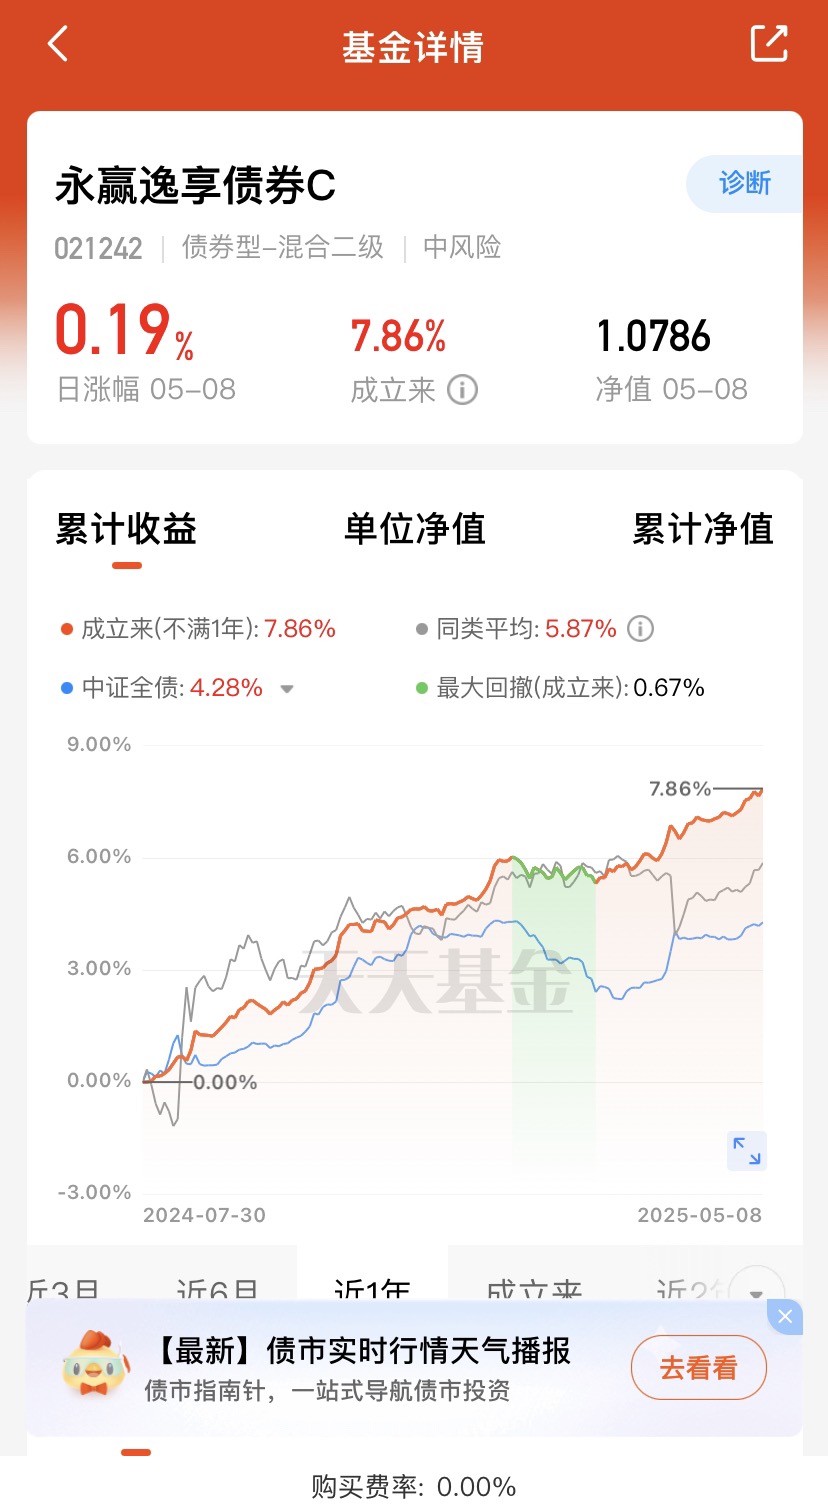The image size is (828, 1507).
Task: Tap the orange 成立来 legend dot
Action: [67, 630]
